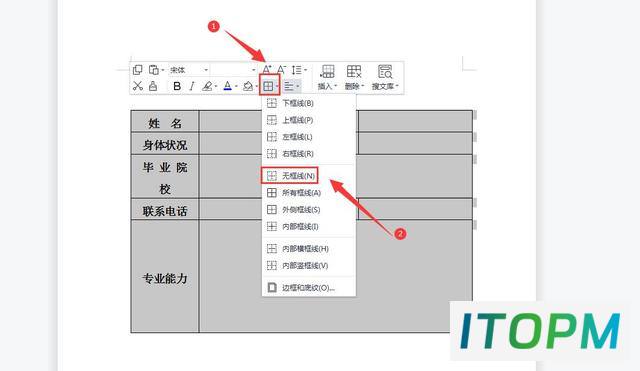This screenshot has width=640, height=371.
Task: Expand the font size dropdown box
Action: click(x=233, y=70)
